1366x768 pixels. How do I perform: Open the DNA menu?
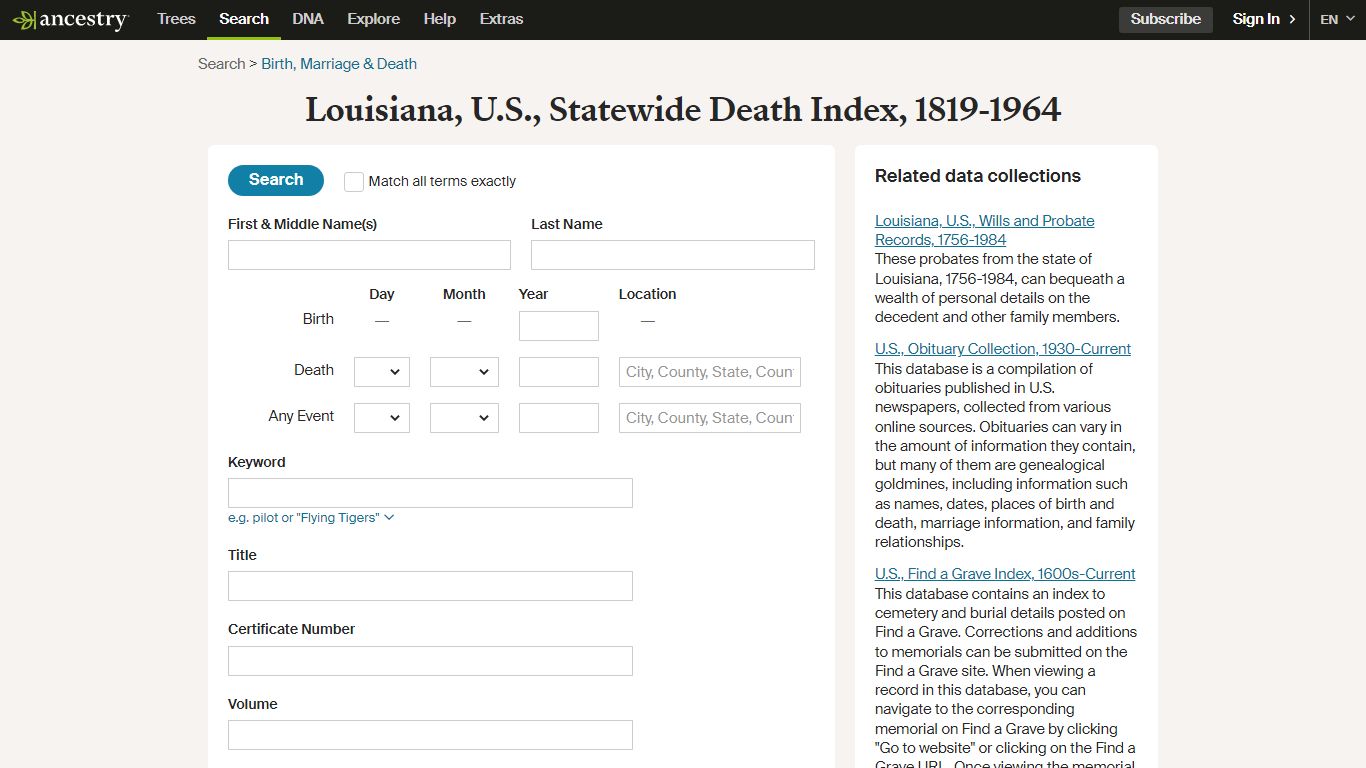click(308, 19)
